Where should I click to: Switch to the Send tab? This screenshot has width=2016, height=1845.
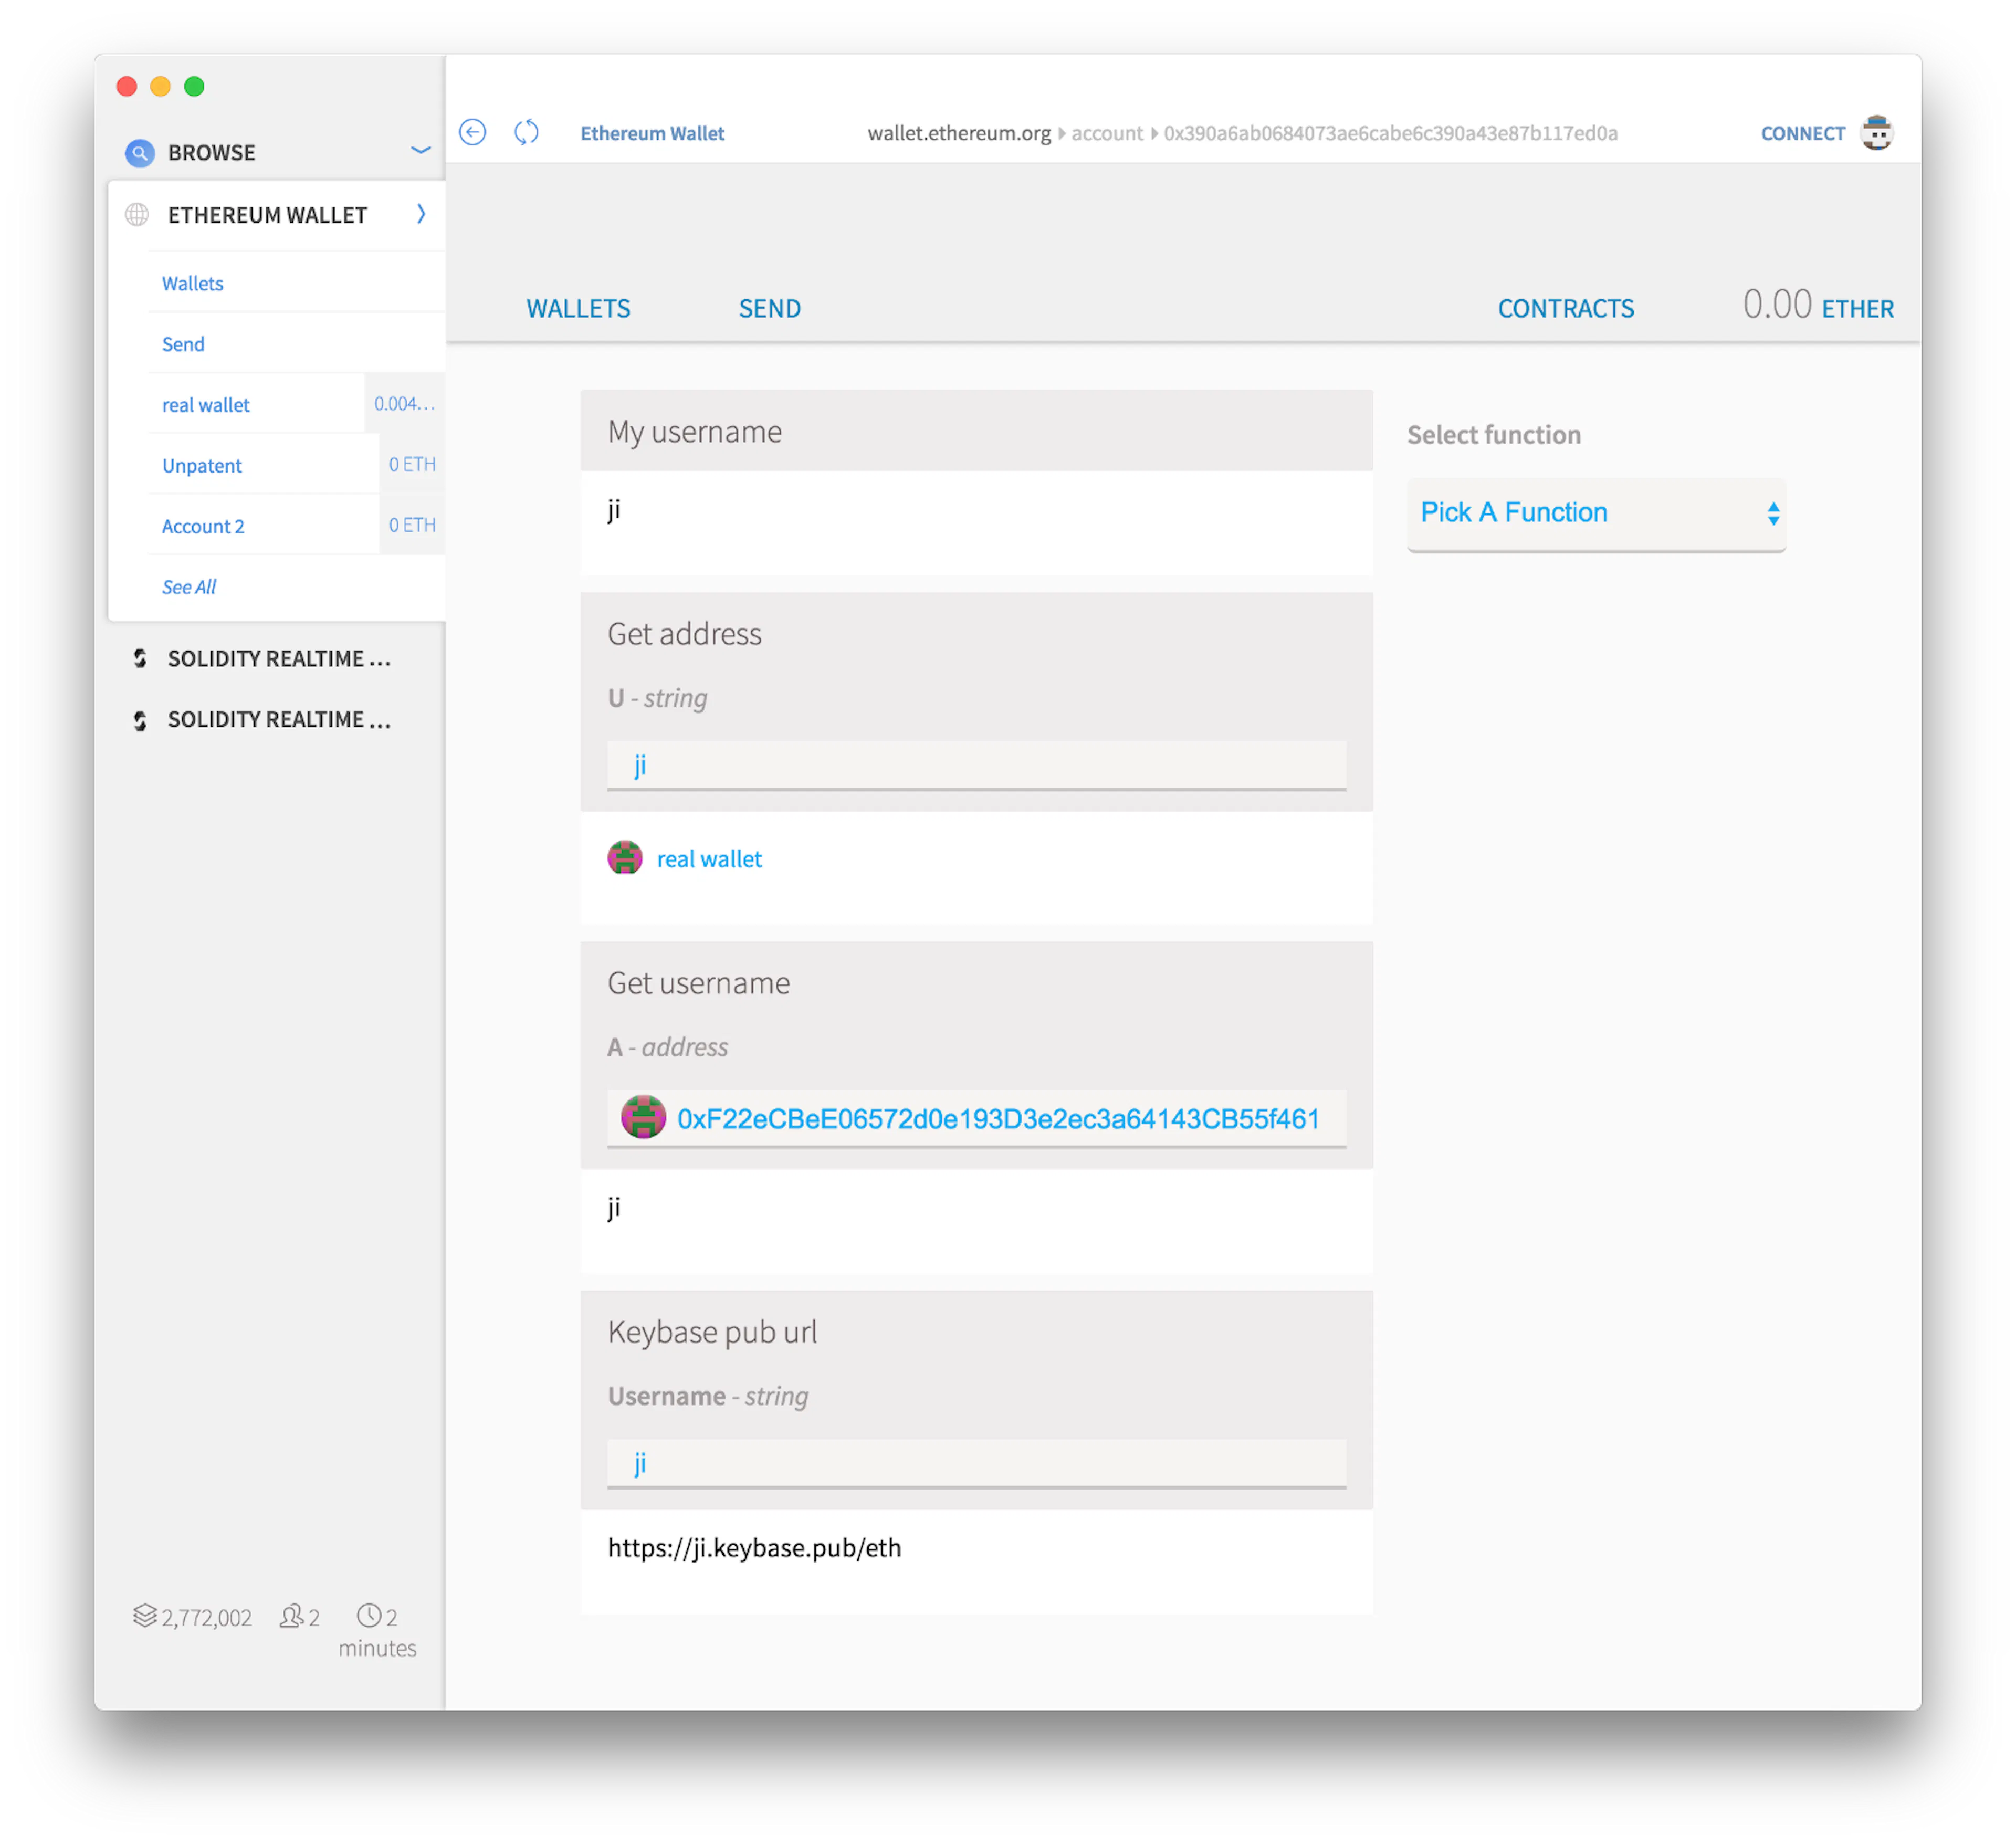click(769, 309)
